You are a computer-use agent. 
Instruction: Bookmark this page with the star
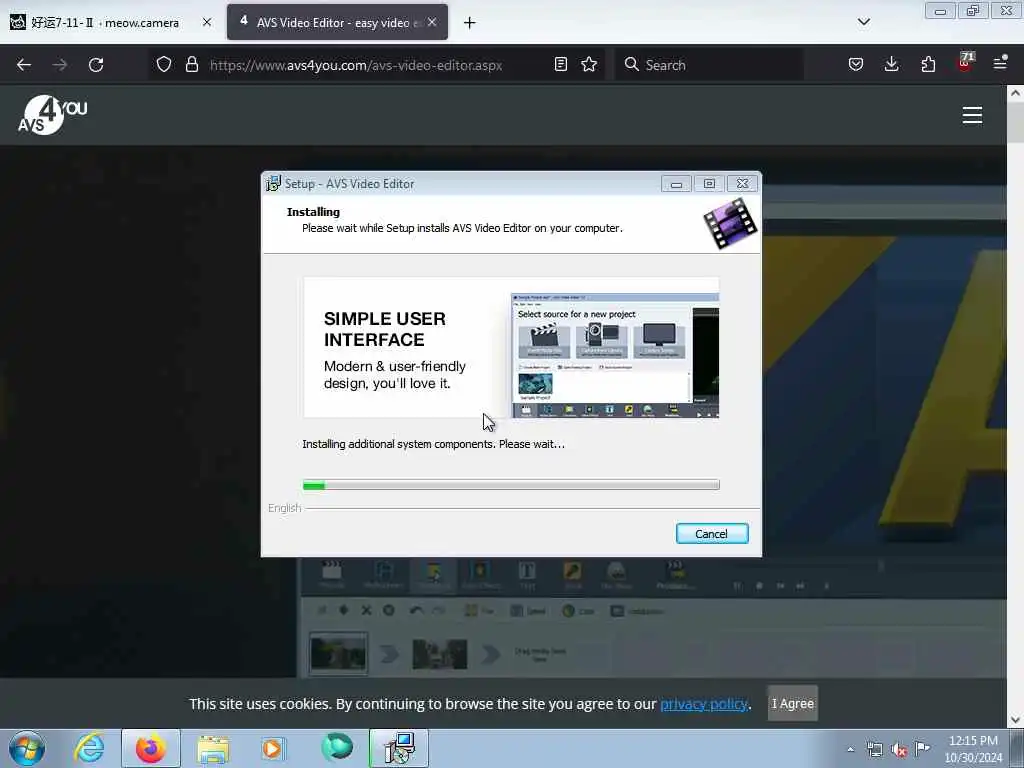click(x=589, y=65)
